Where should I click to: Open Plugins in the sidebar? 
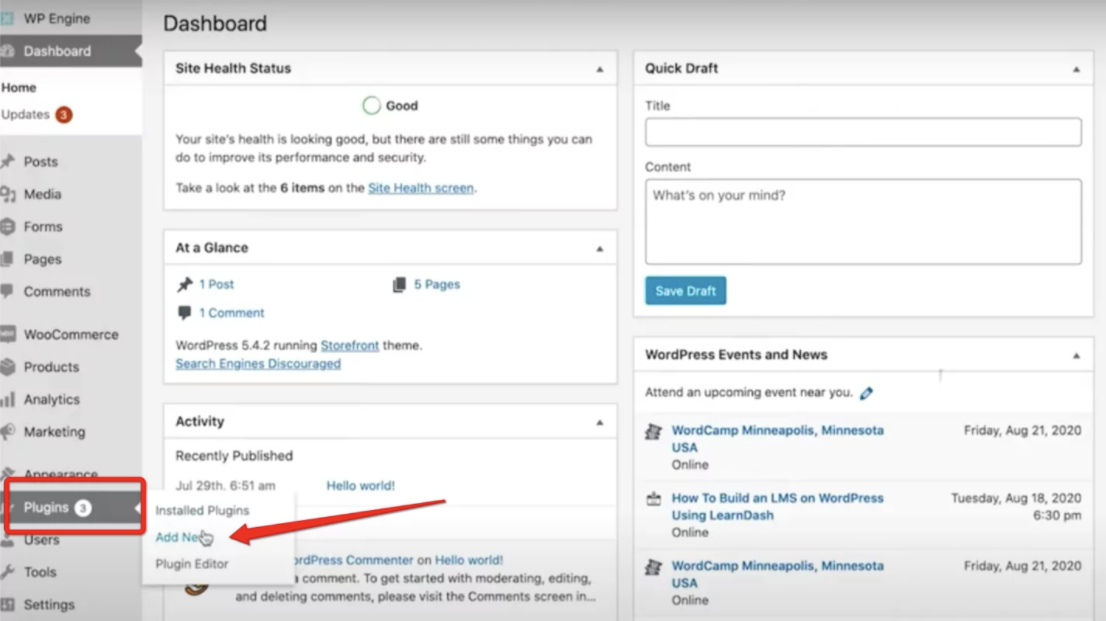[x=47, y=507]
